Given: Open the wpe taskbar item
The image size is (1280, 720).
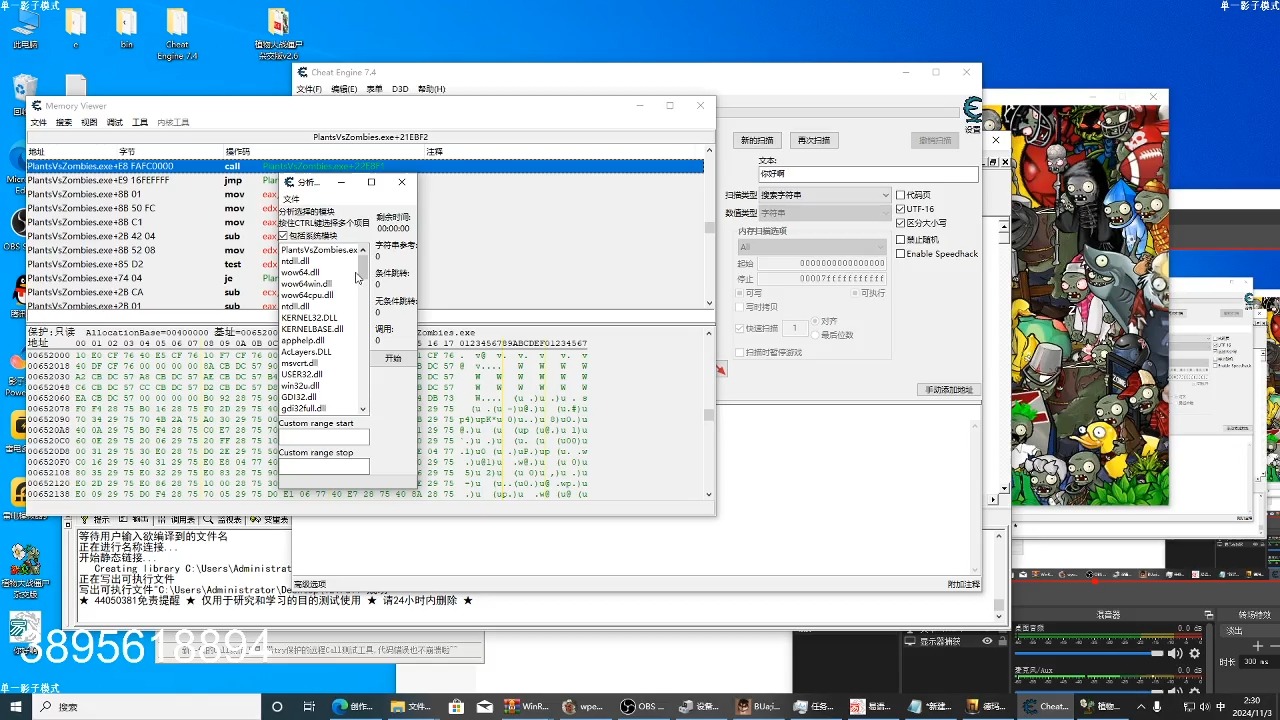Looking at the screenshot, I should (x=583, y=706).
